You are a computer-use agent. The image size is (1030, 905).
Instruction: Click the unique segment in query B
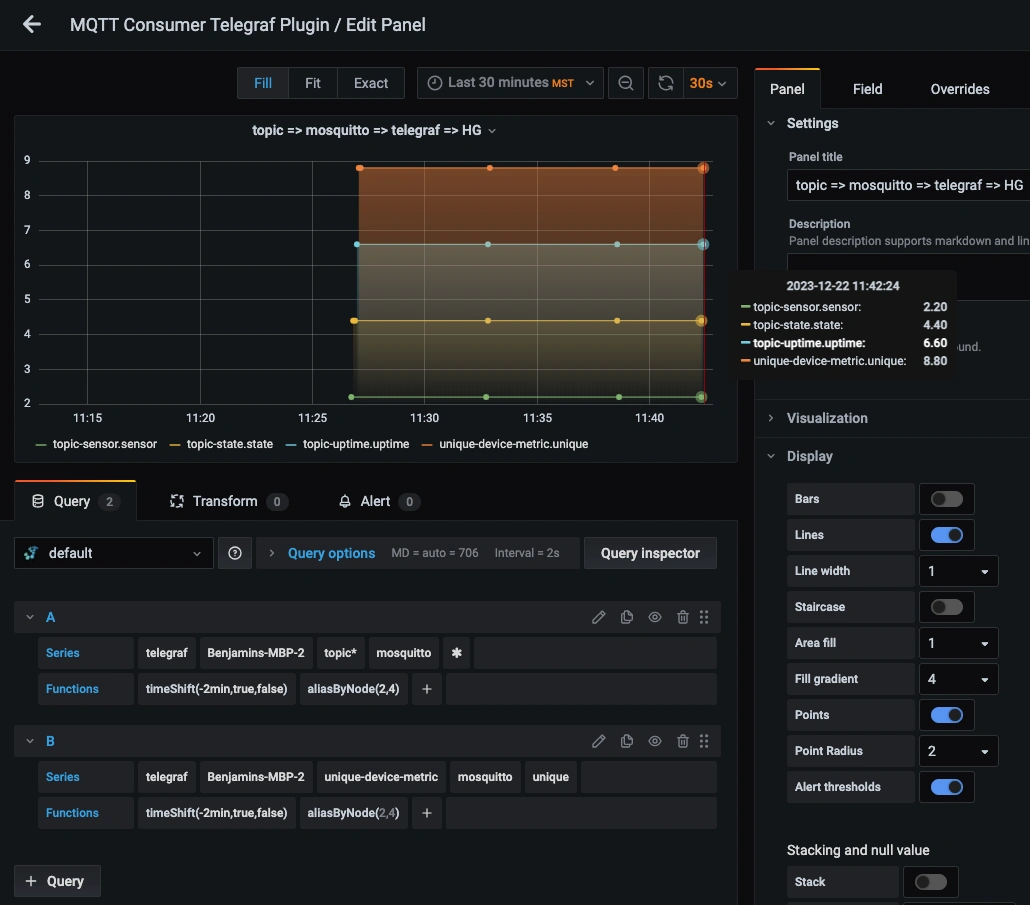[550, 777]
